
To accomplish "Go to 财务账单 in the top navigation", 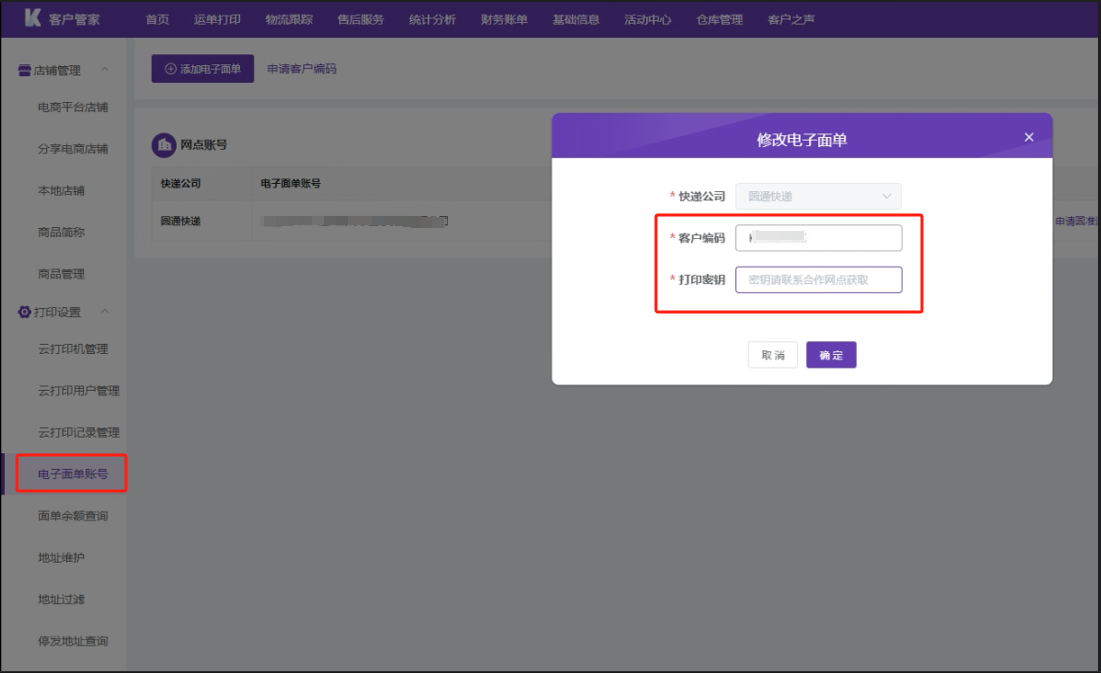I will [504, 20].
